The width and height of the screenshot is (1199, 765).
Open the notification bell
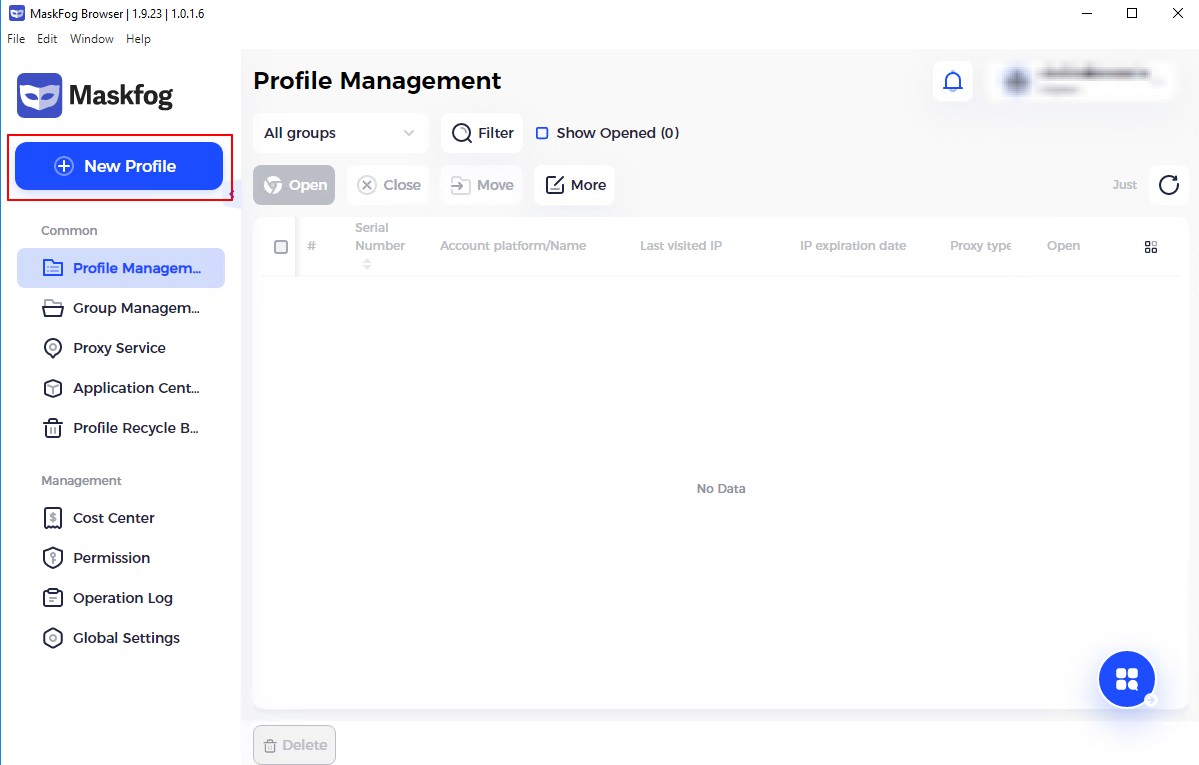(953, 81)
